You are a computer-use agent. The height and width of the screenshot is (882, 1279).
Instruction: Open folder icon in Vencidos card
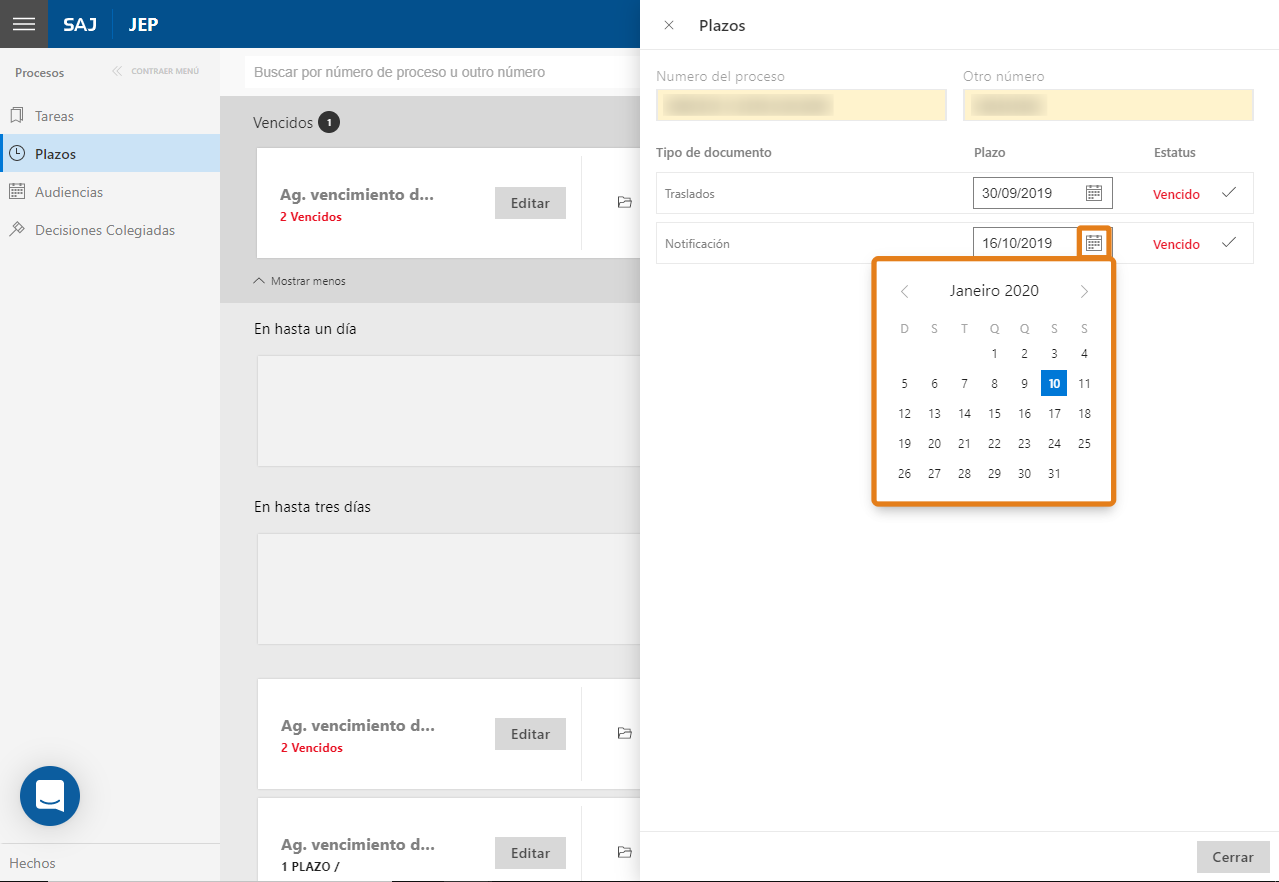pyautogui.click(x=625, y=203)
